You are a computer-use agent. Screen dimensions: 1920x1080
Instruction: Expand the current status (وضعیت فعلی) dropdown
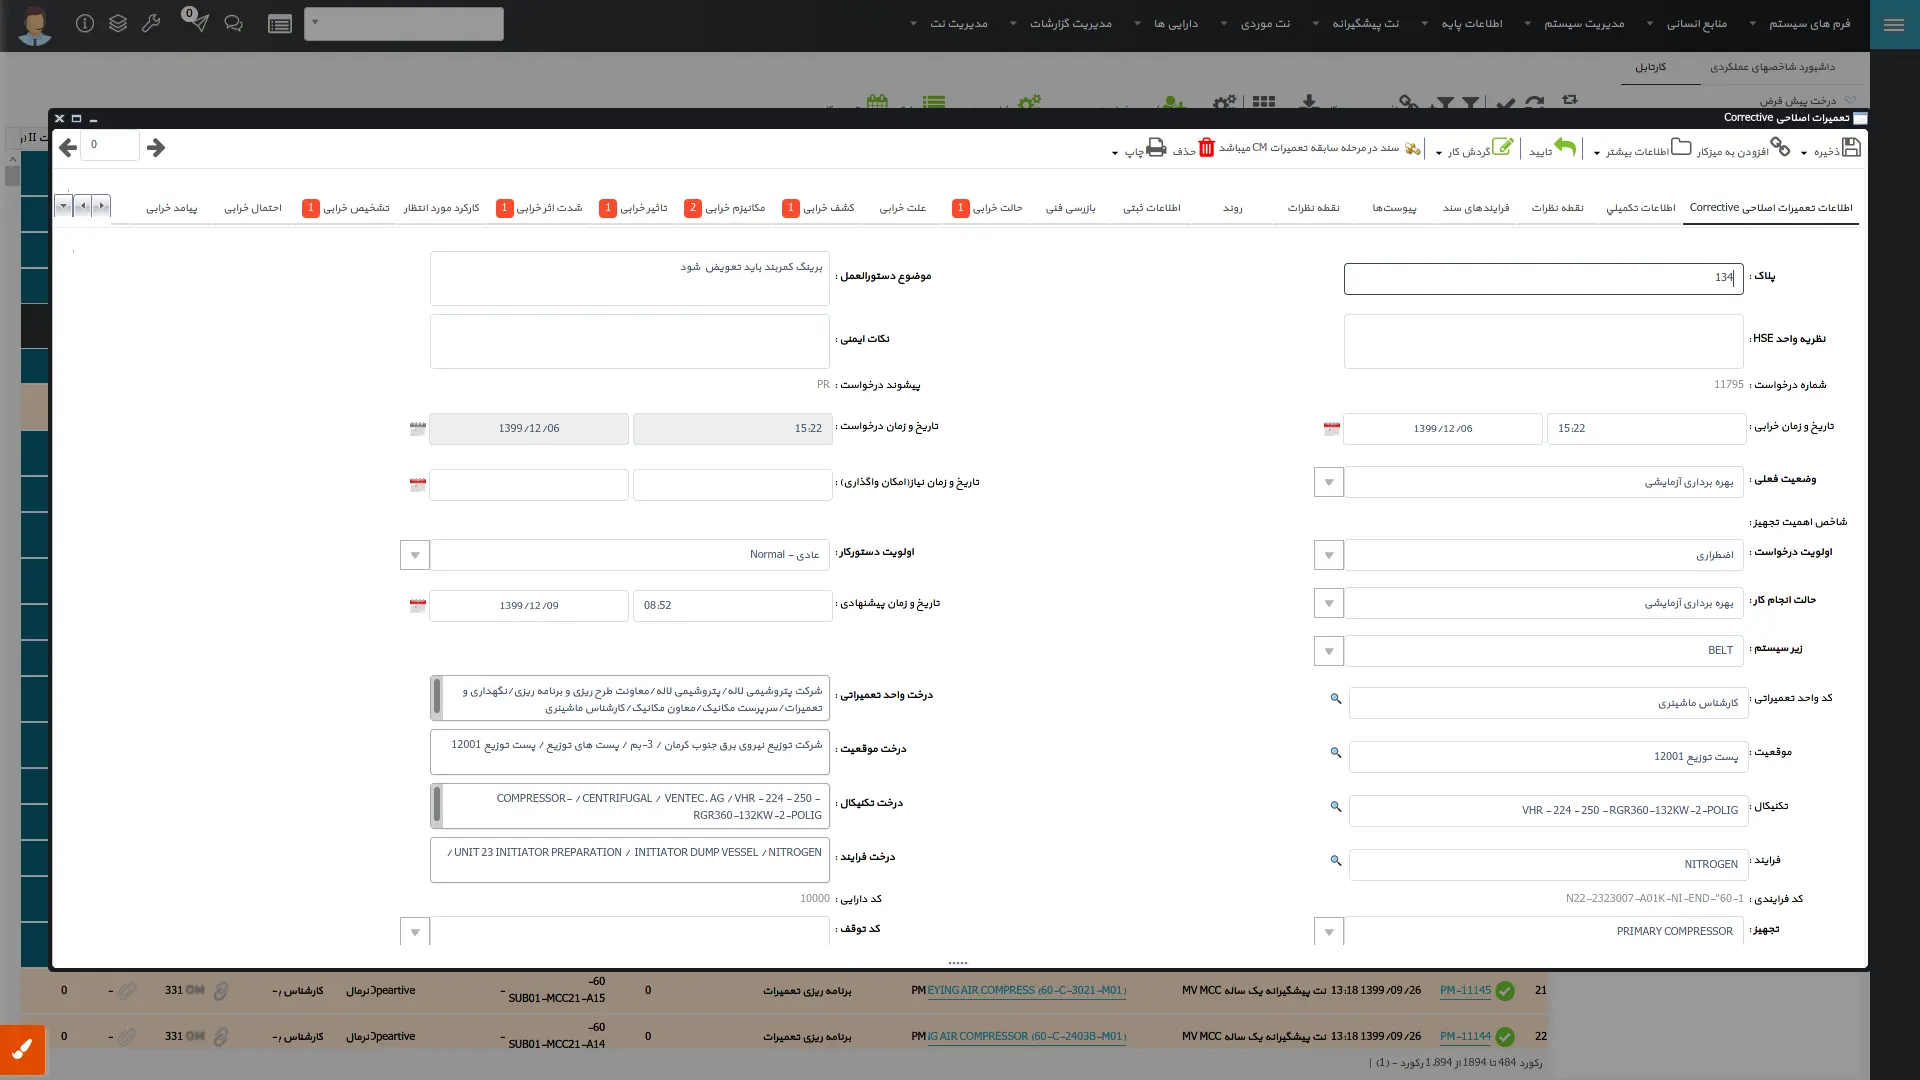(x=1328, y=483)
